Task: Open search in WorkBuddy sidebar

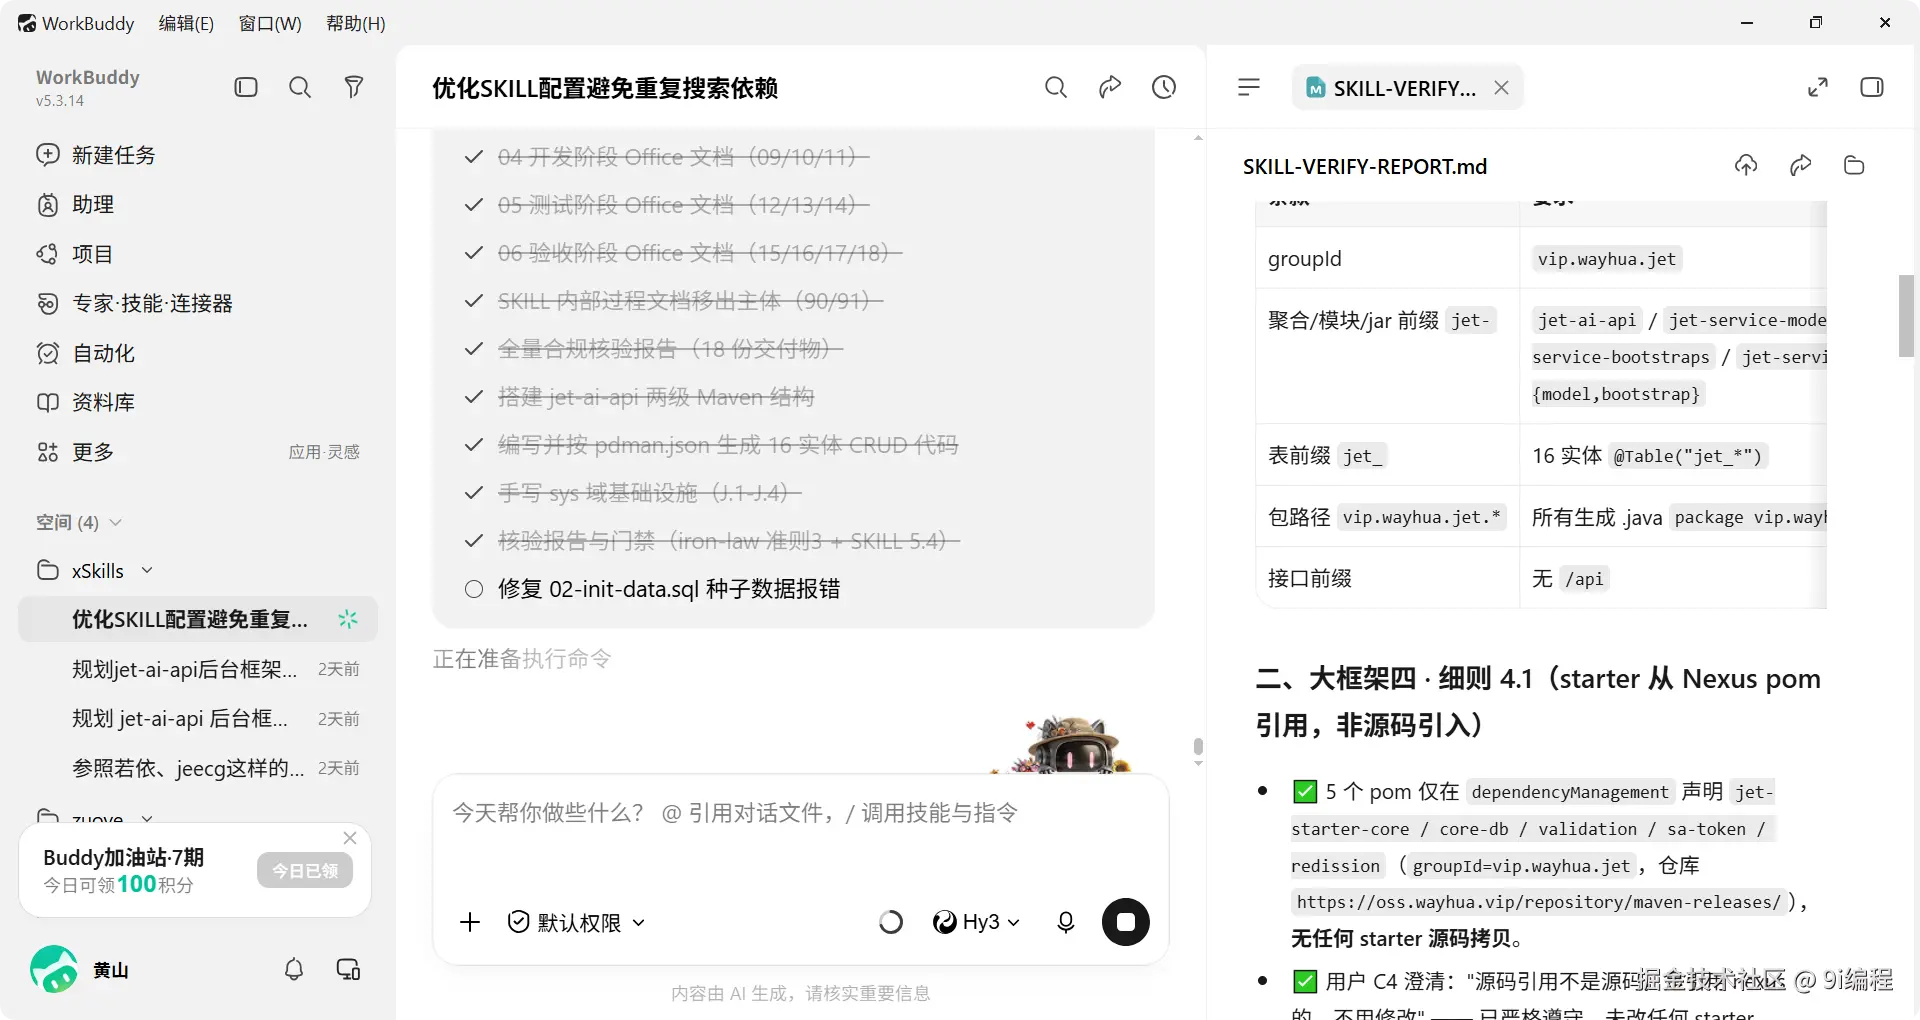Action: 300,88
